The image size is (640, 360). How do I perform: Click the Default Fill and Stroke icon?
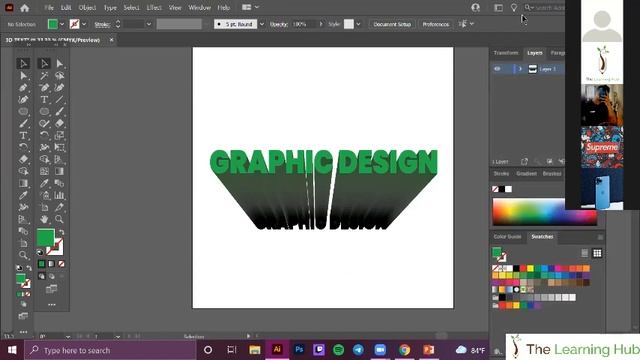(x=40, y=252)
